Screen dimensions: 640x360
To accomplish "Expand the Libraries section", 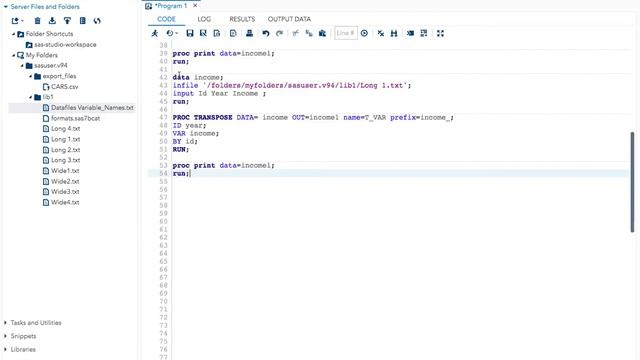I will point(5,350).
